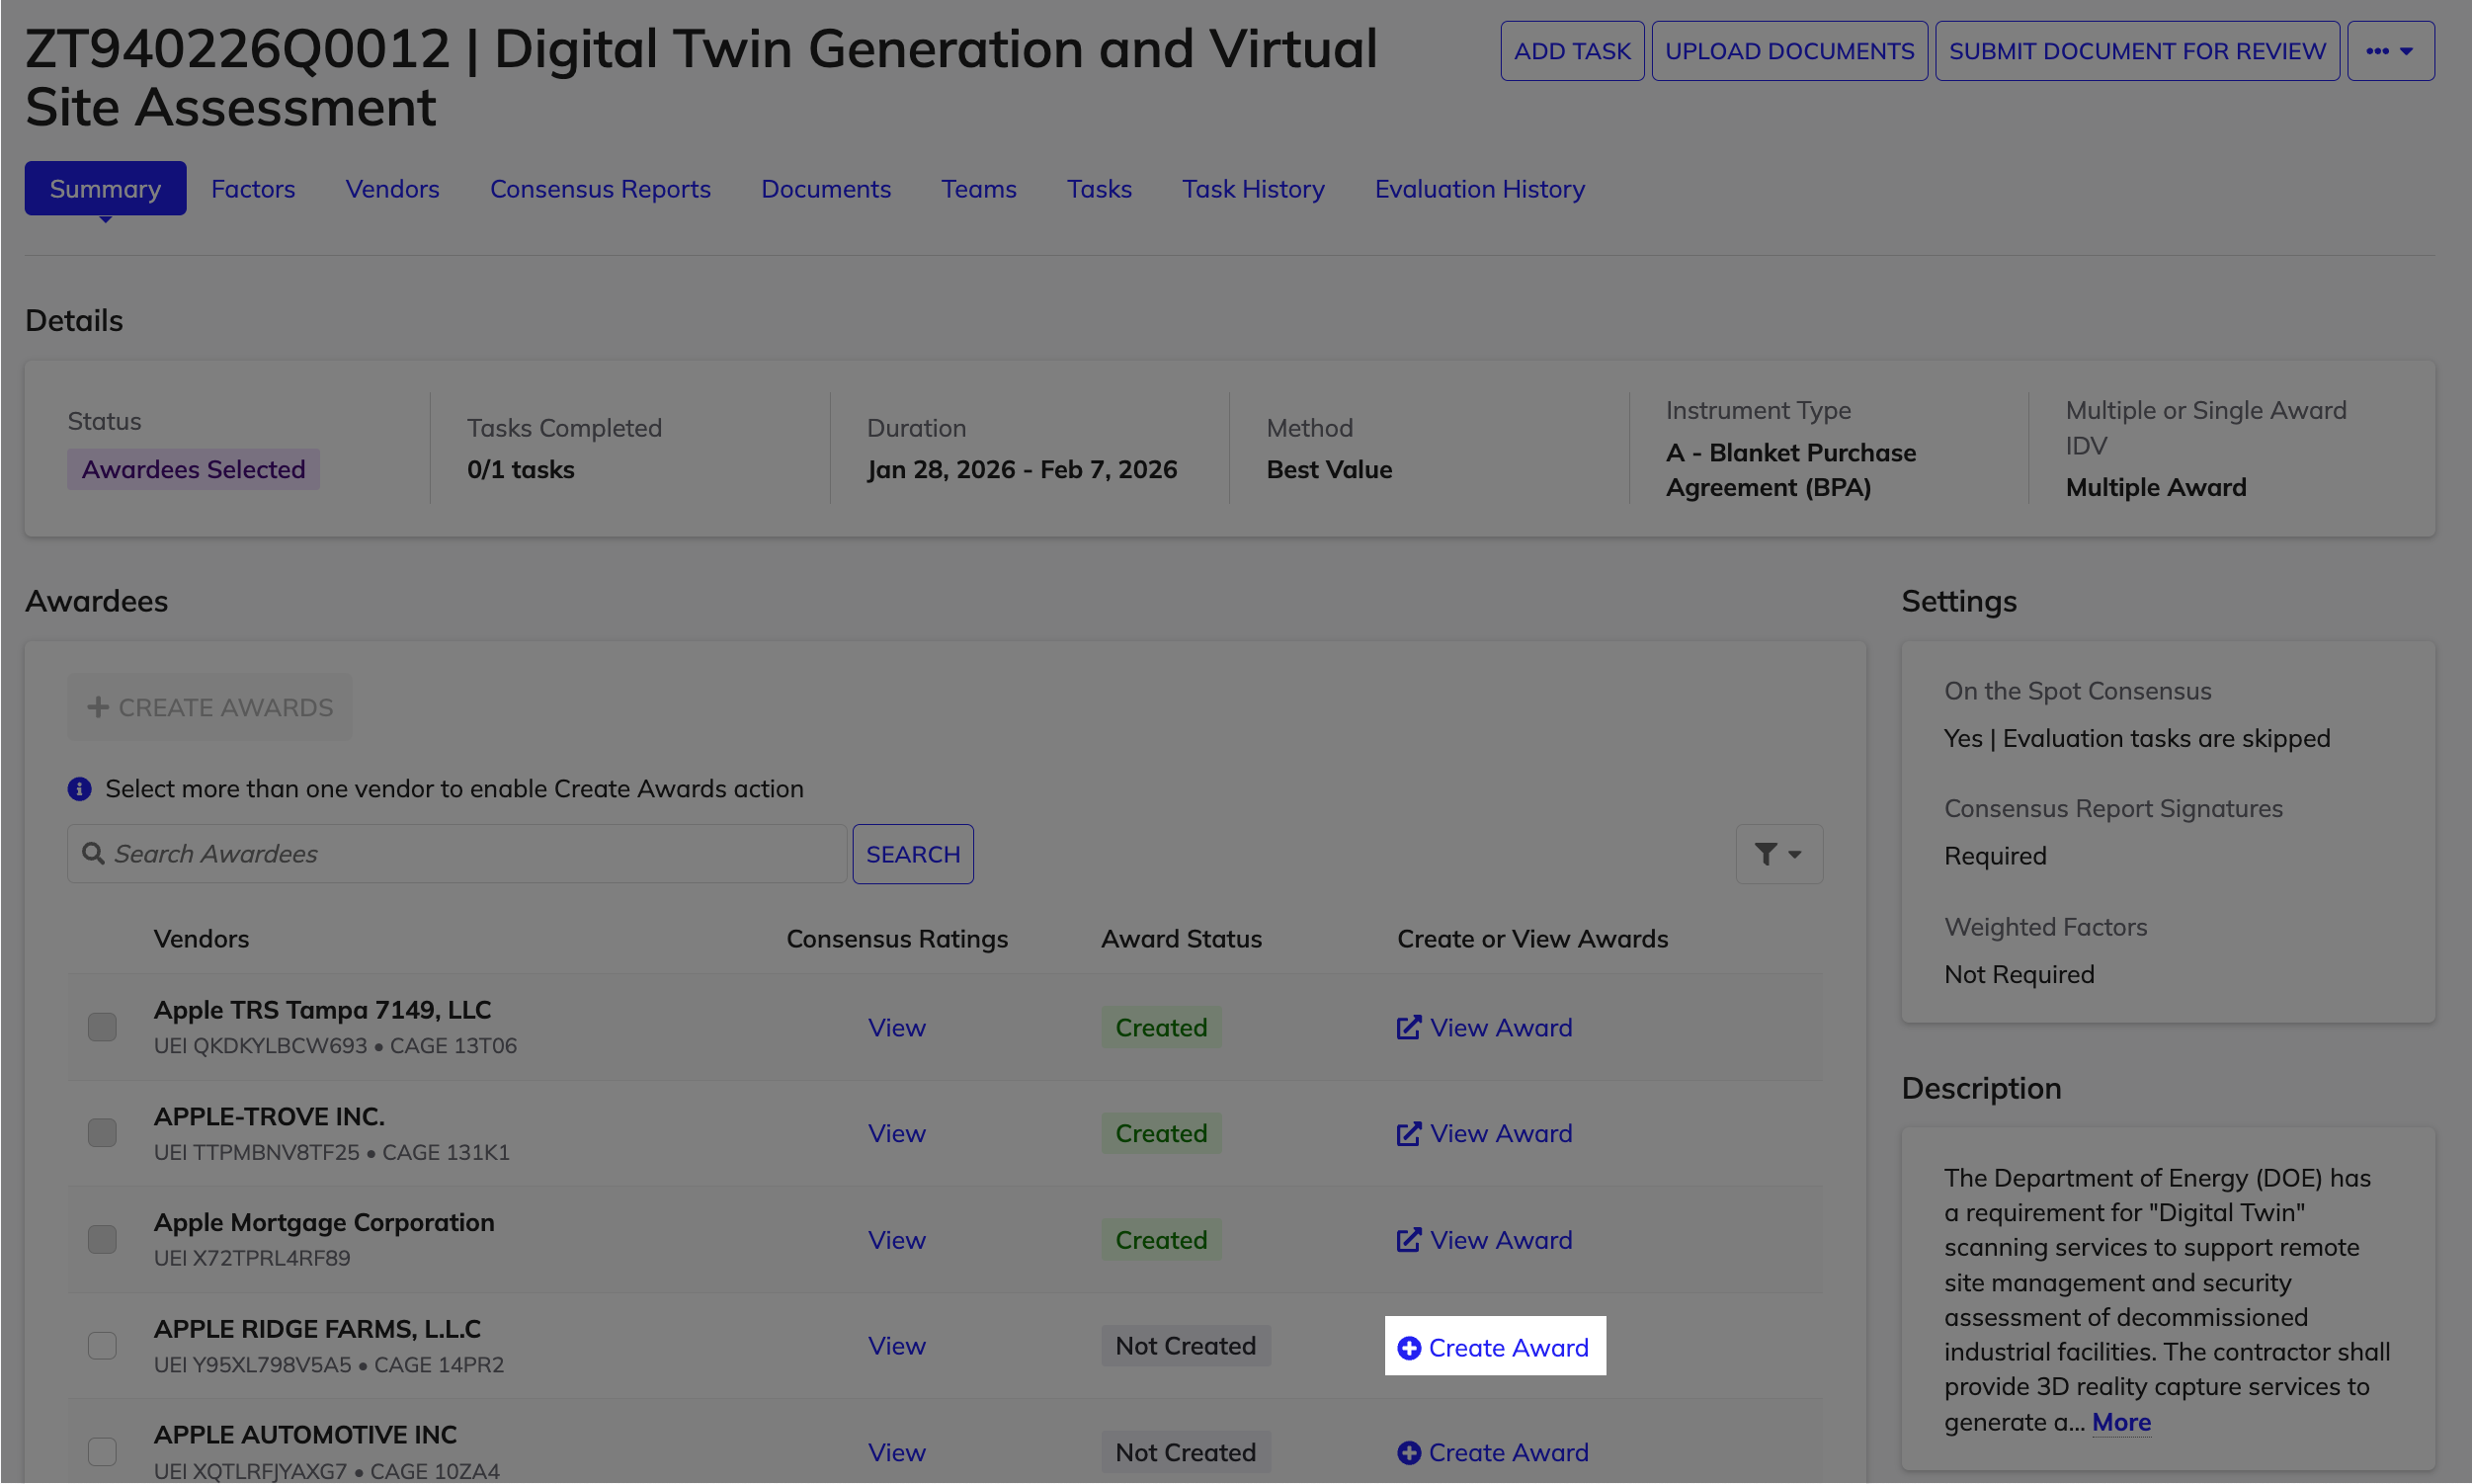Open View Award for Apple TRS Tampa
The height and width of the screenshot is (1484, 2472).
click(1485, 1027)
